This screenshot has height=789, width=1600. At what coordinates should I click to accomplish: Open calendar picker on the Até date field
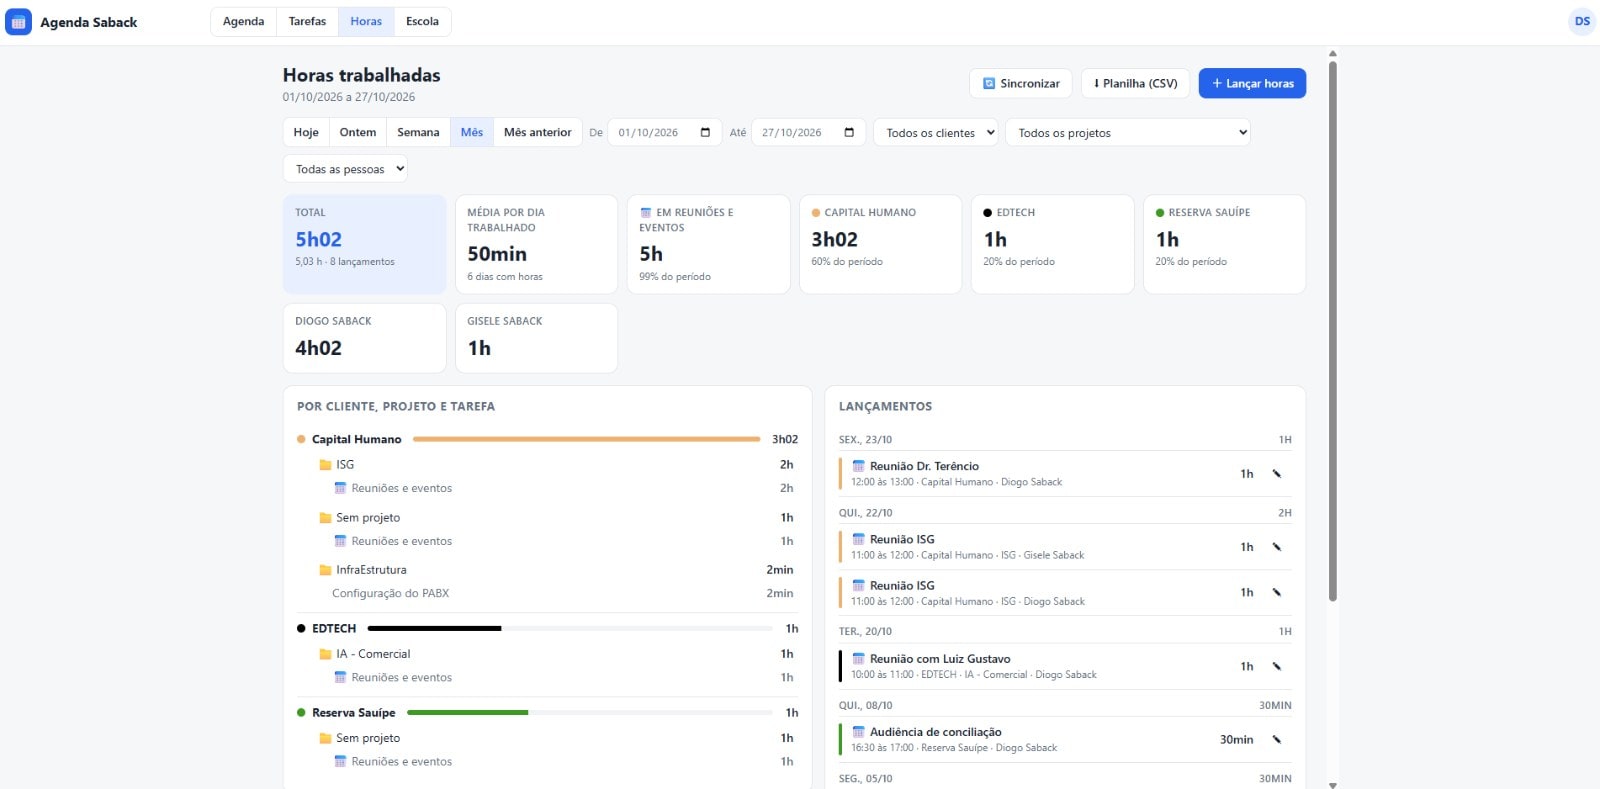[x=849, y=132]
